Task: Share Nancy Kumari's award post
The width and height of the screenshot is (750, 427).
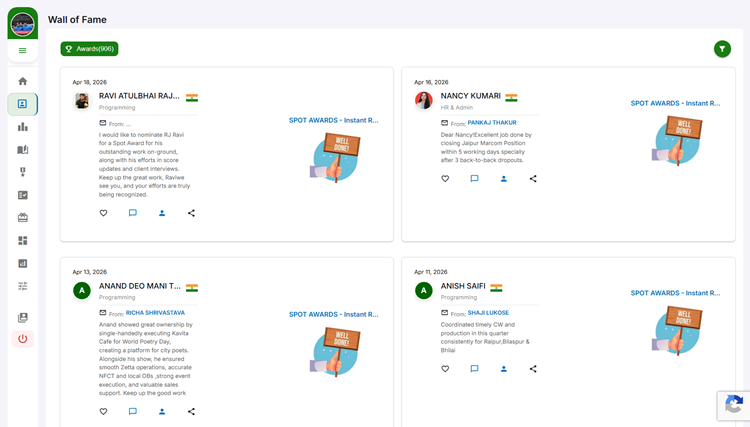Action: point(533,178)
